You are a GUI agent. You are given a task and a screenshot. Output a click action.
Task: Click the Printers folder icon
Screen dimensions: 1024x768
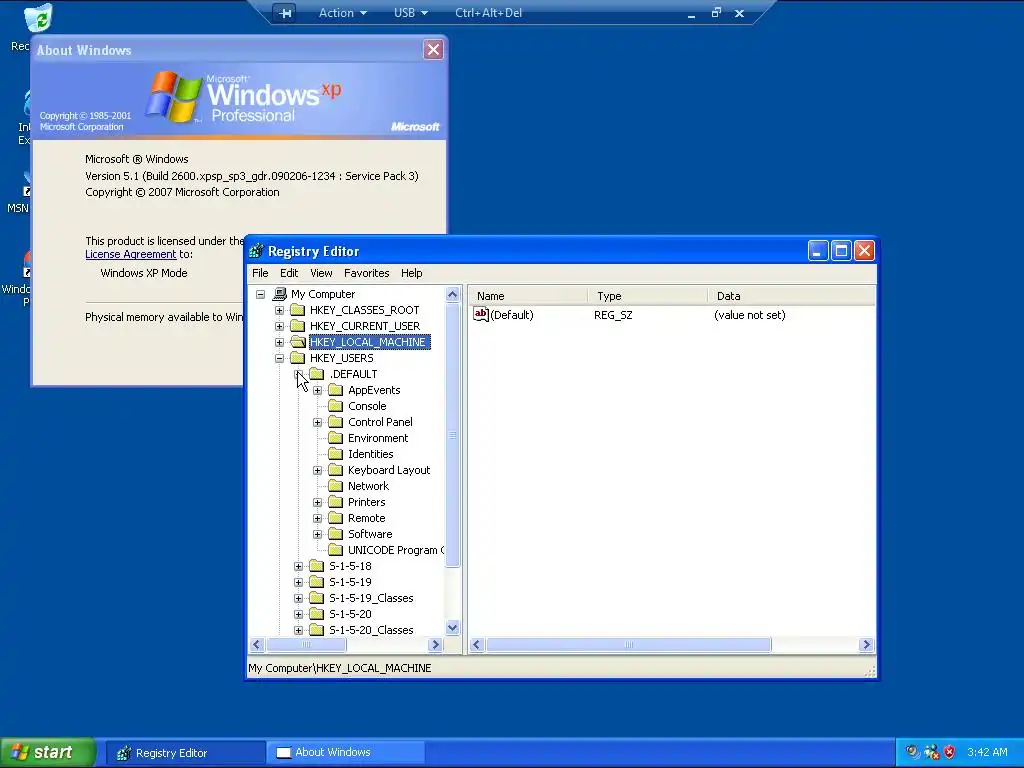click(x=336, y=502)
